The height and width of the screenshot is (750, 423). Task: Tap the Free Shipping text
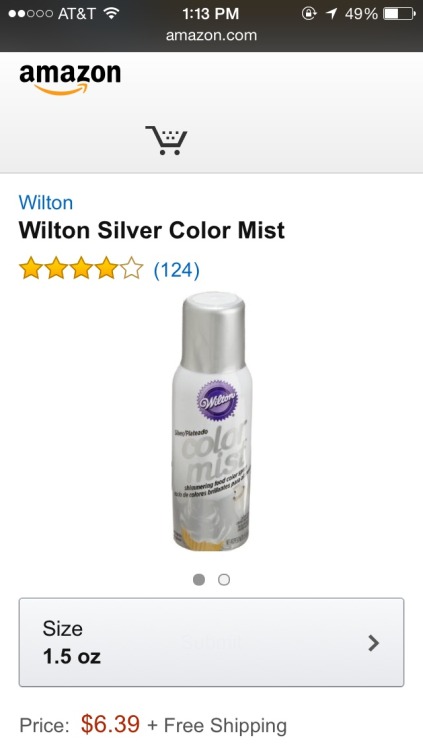225,726
